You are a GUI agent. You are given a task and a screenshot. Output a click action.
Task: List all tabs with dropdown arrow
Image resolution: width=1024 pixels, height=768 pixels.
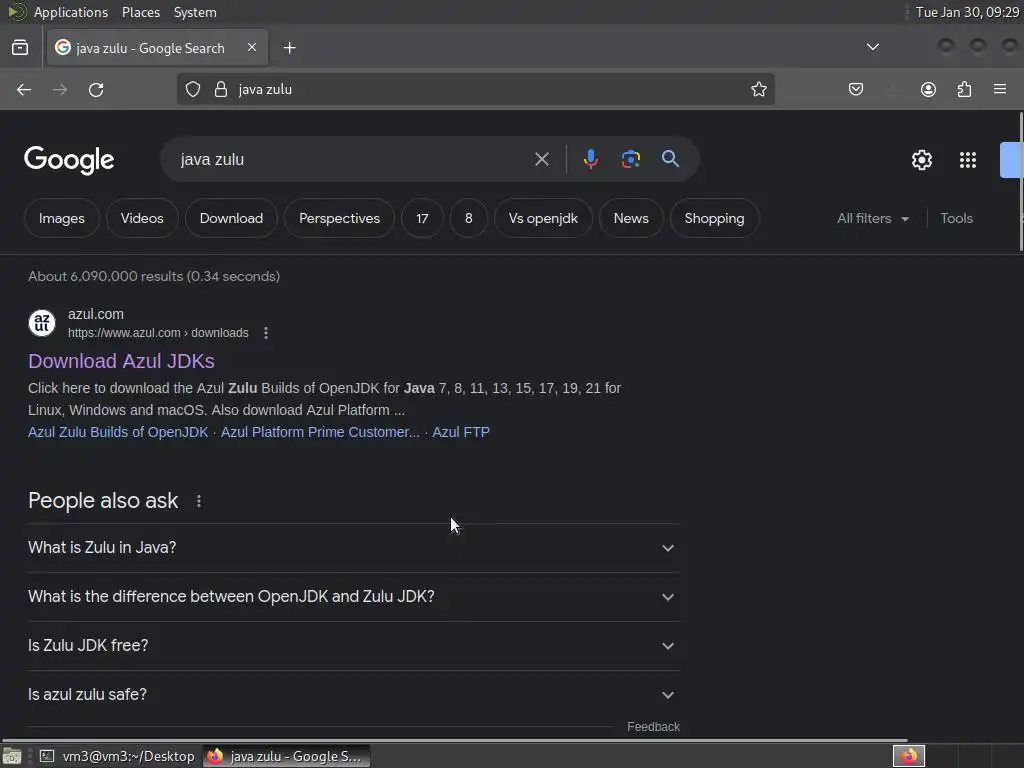[872, 47]
